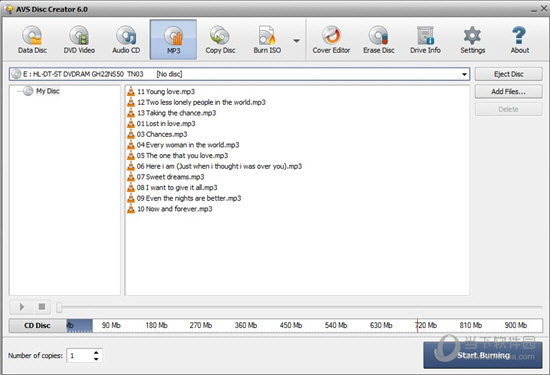This screenshot has width=550, height=375.
Task: Select the MP3 disc mode
Action: (173, 40)
